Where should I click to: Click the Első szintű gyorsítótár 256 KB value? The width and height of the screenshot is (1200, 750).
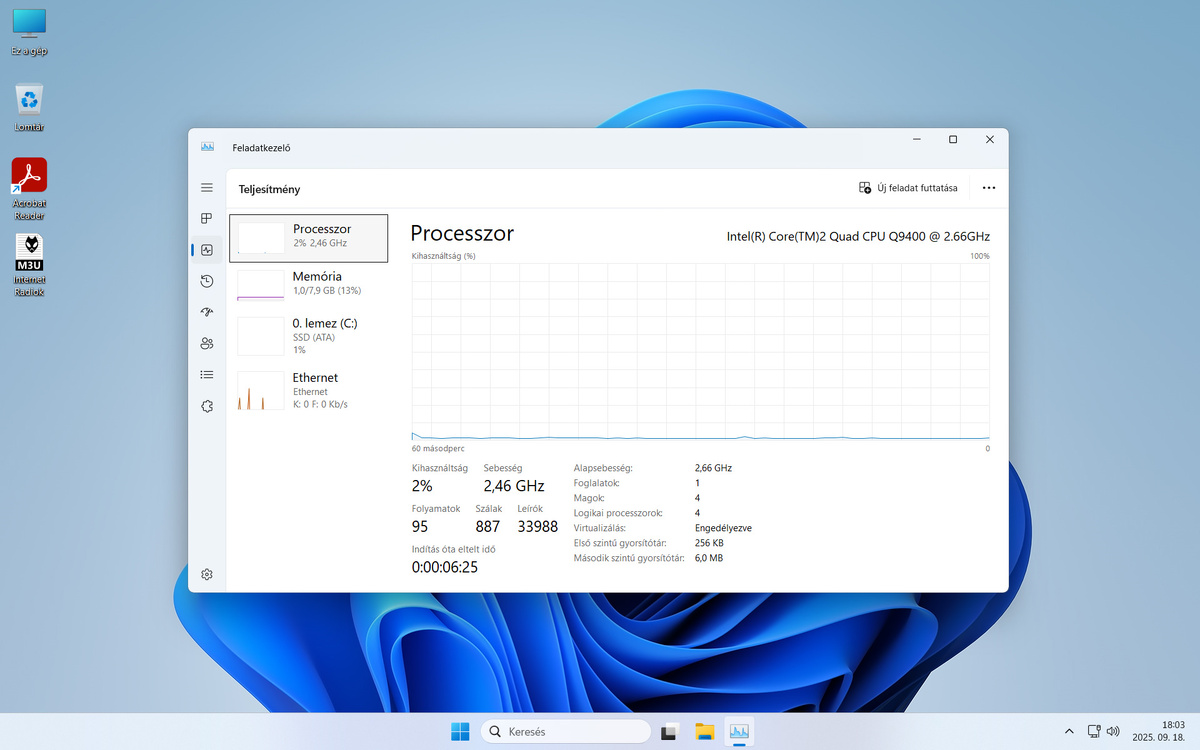coord(710,543)
